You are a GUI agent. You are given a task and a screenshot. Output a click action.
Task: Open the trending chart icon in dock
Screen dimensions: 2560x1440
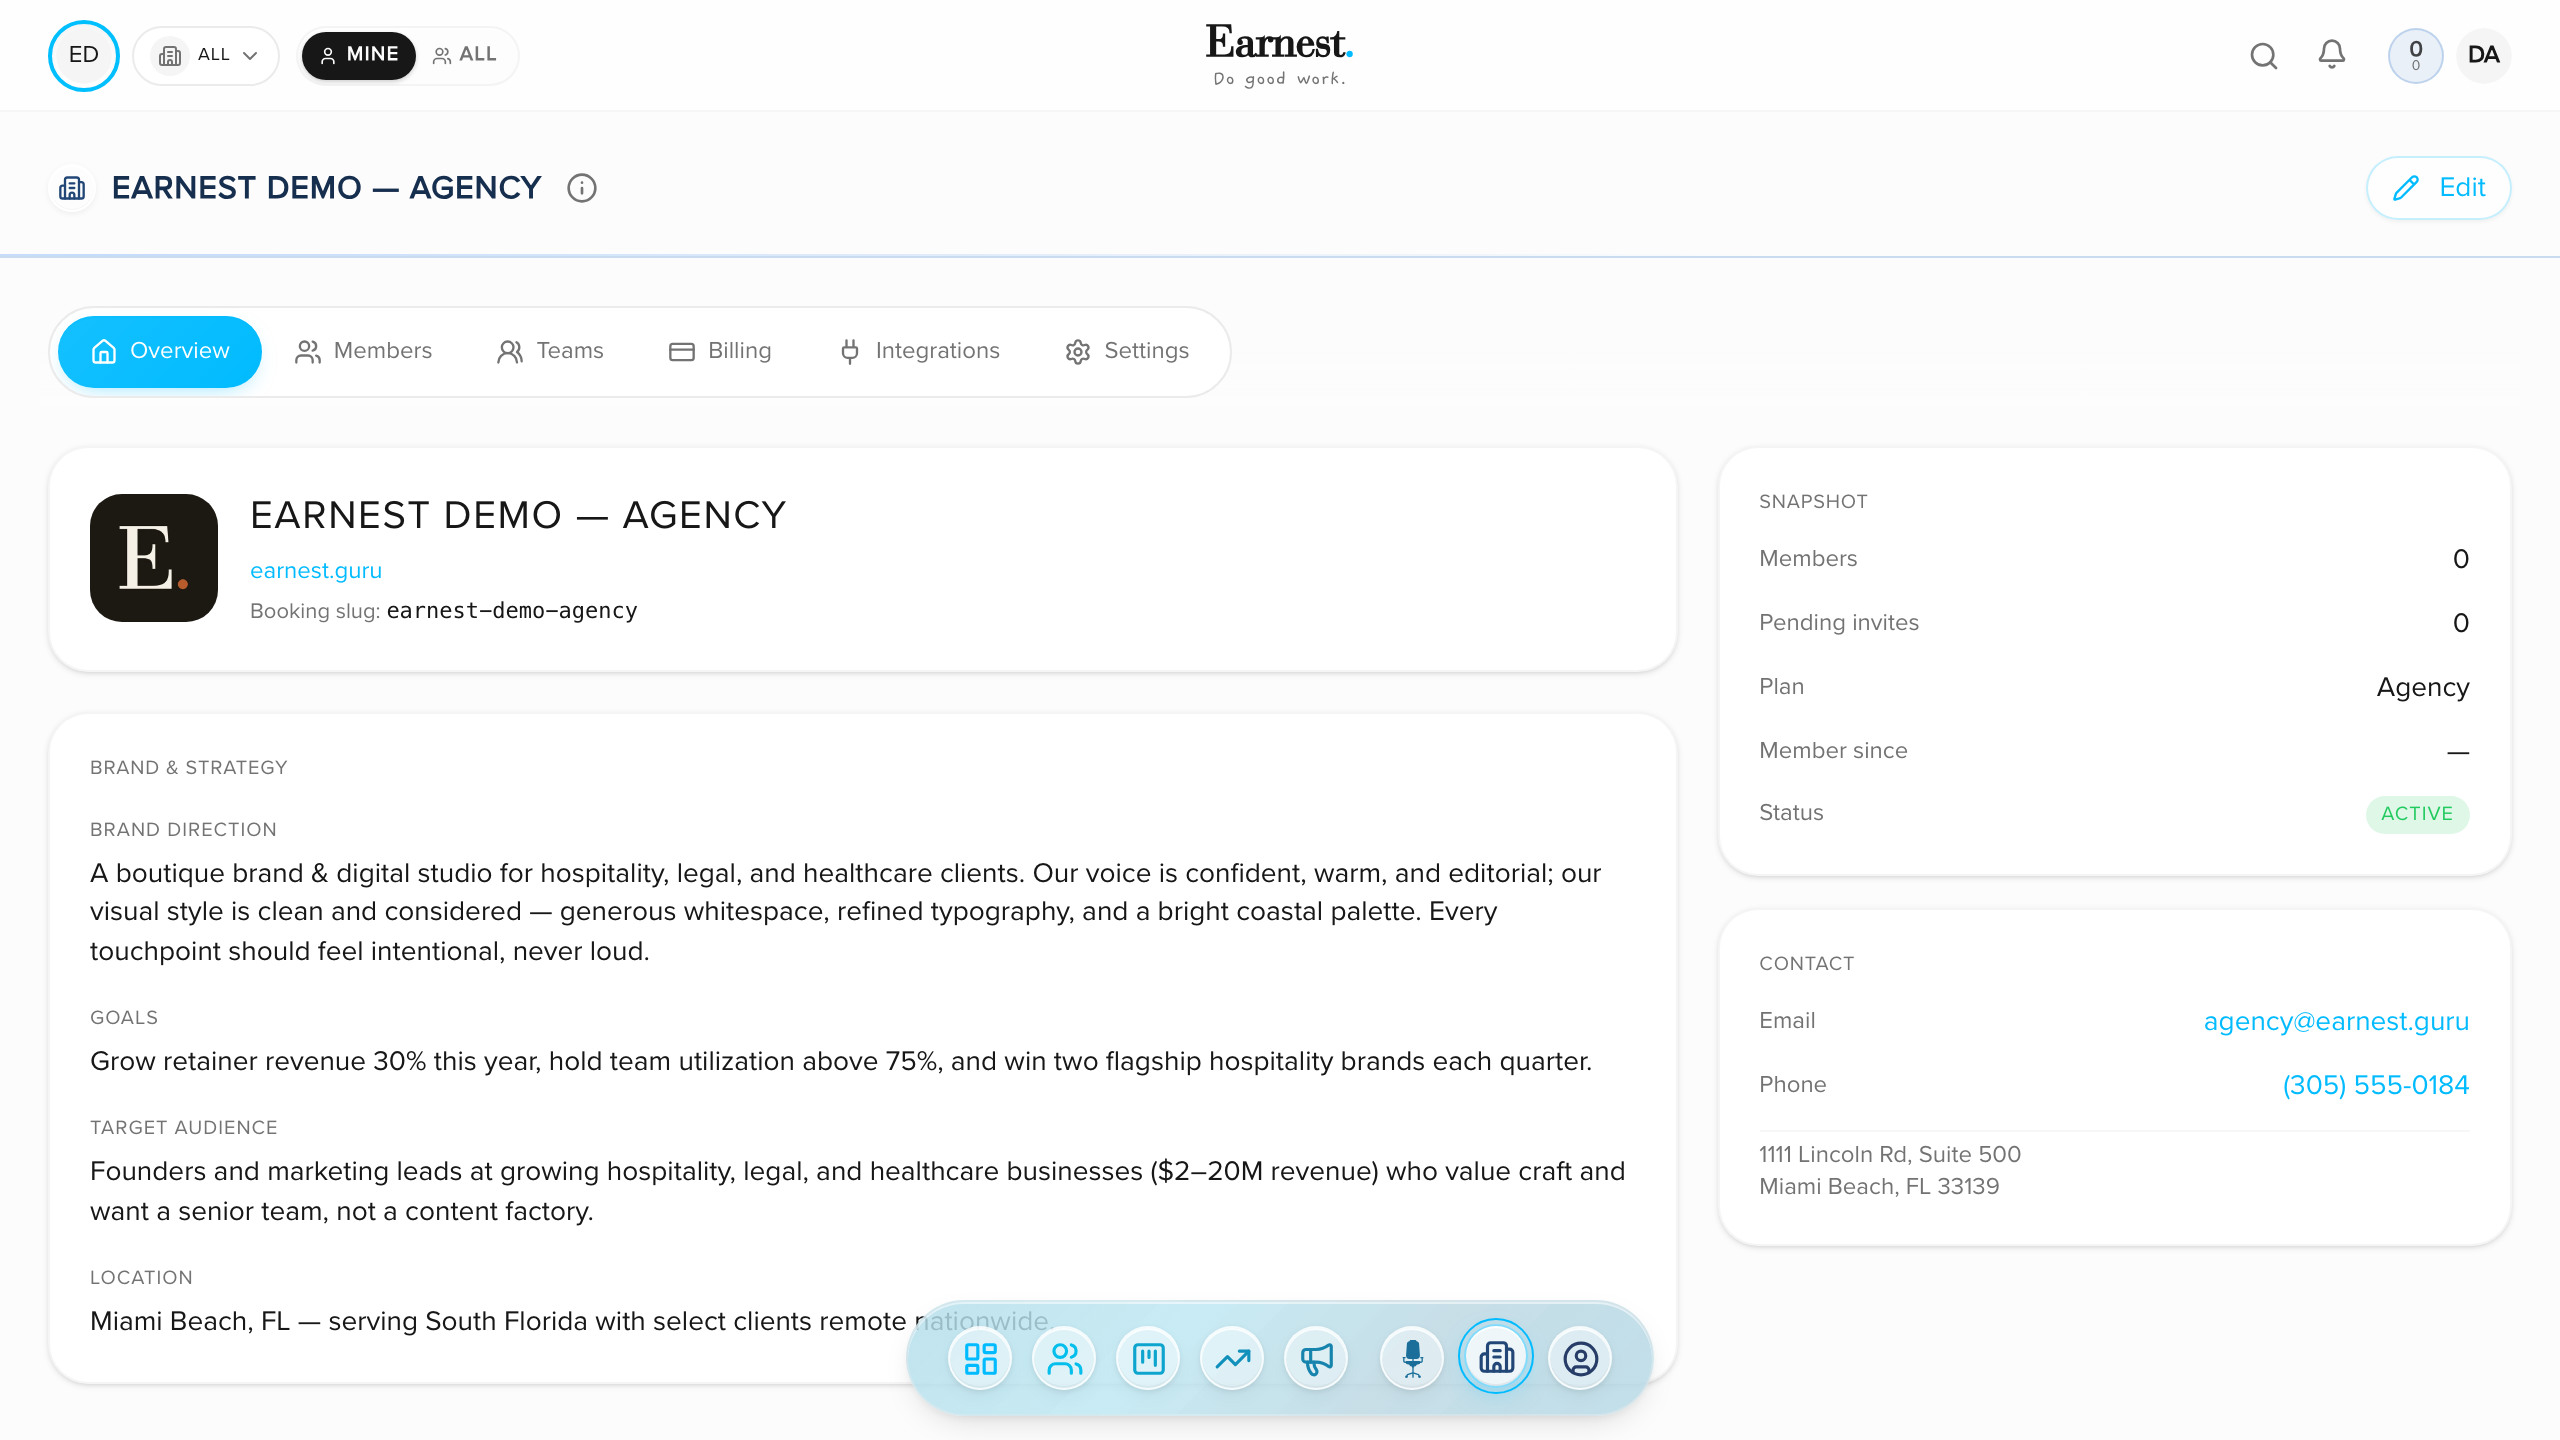pyautogui.click(x=1232, y=1359)
